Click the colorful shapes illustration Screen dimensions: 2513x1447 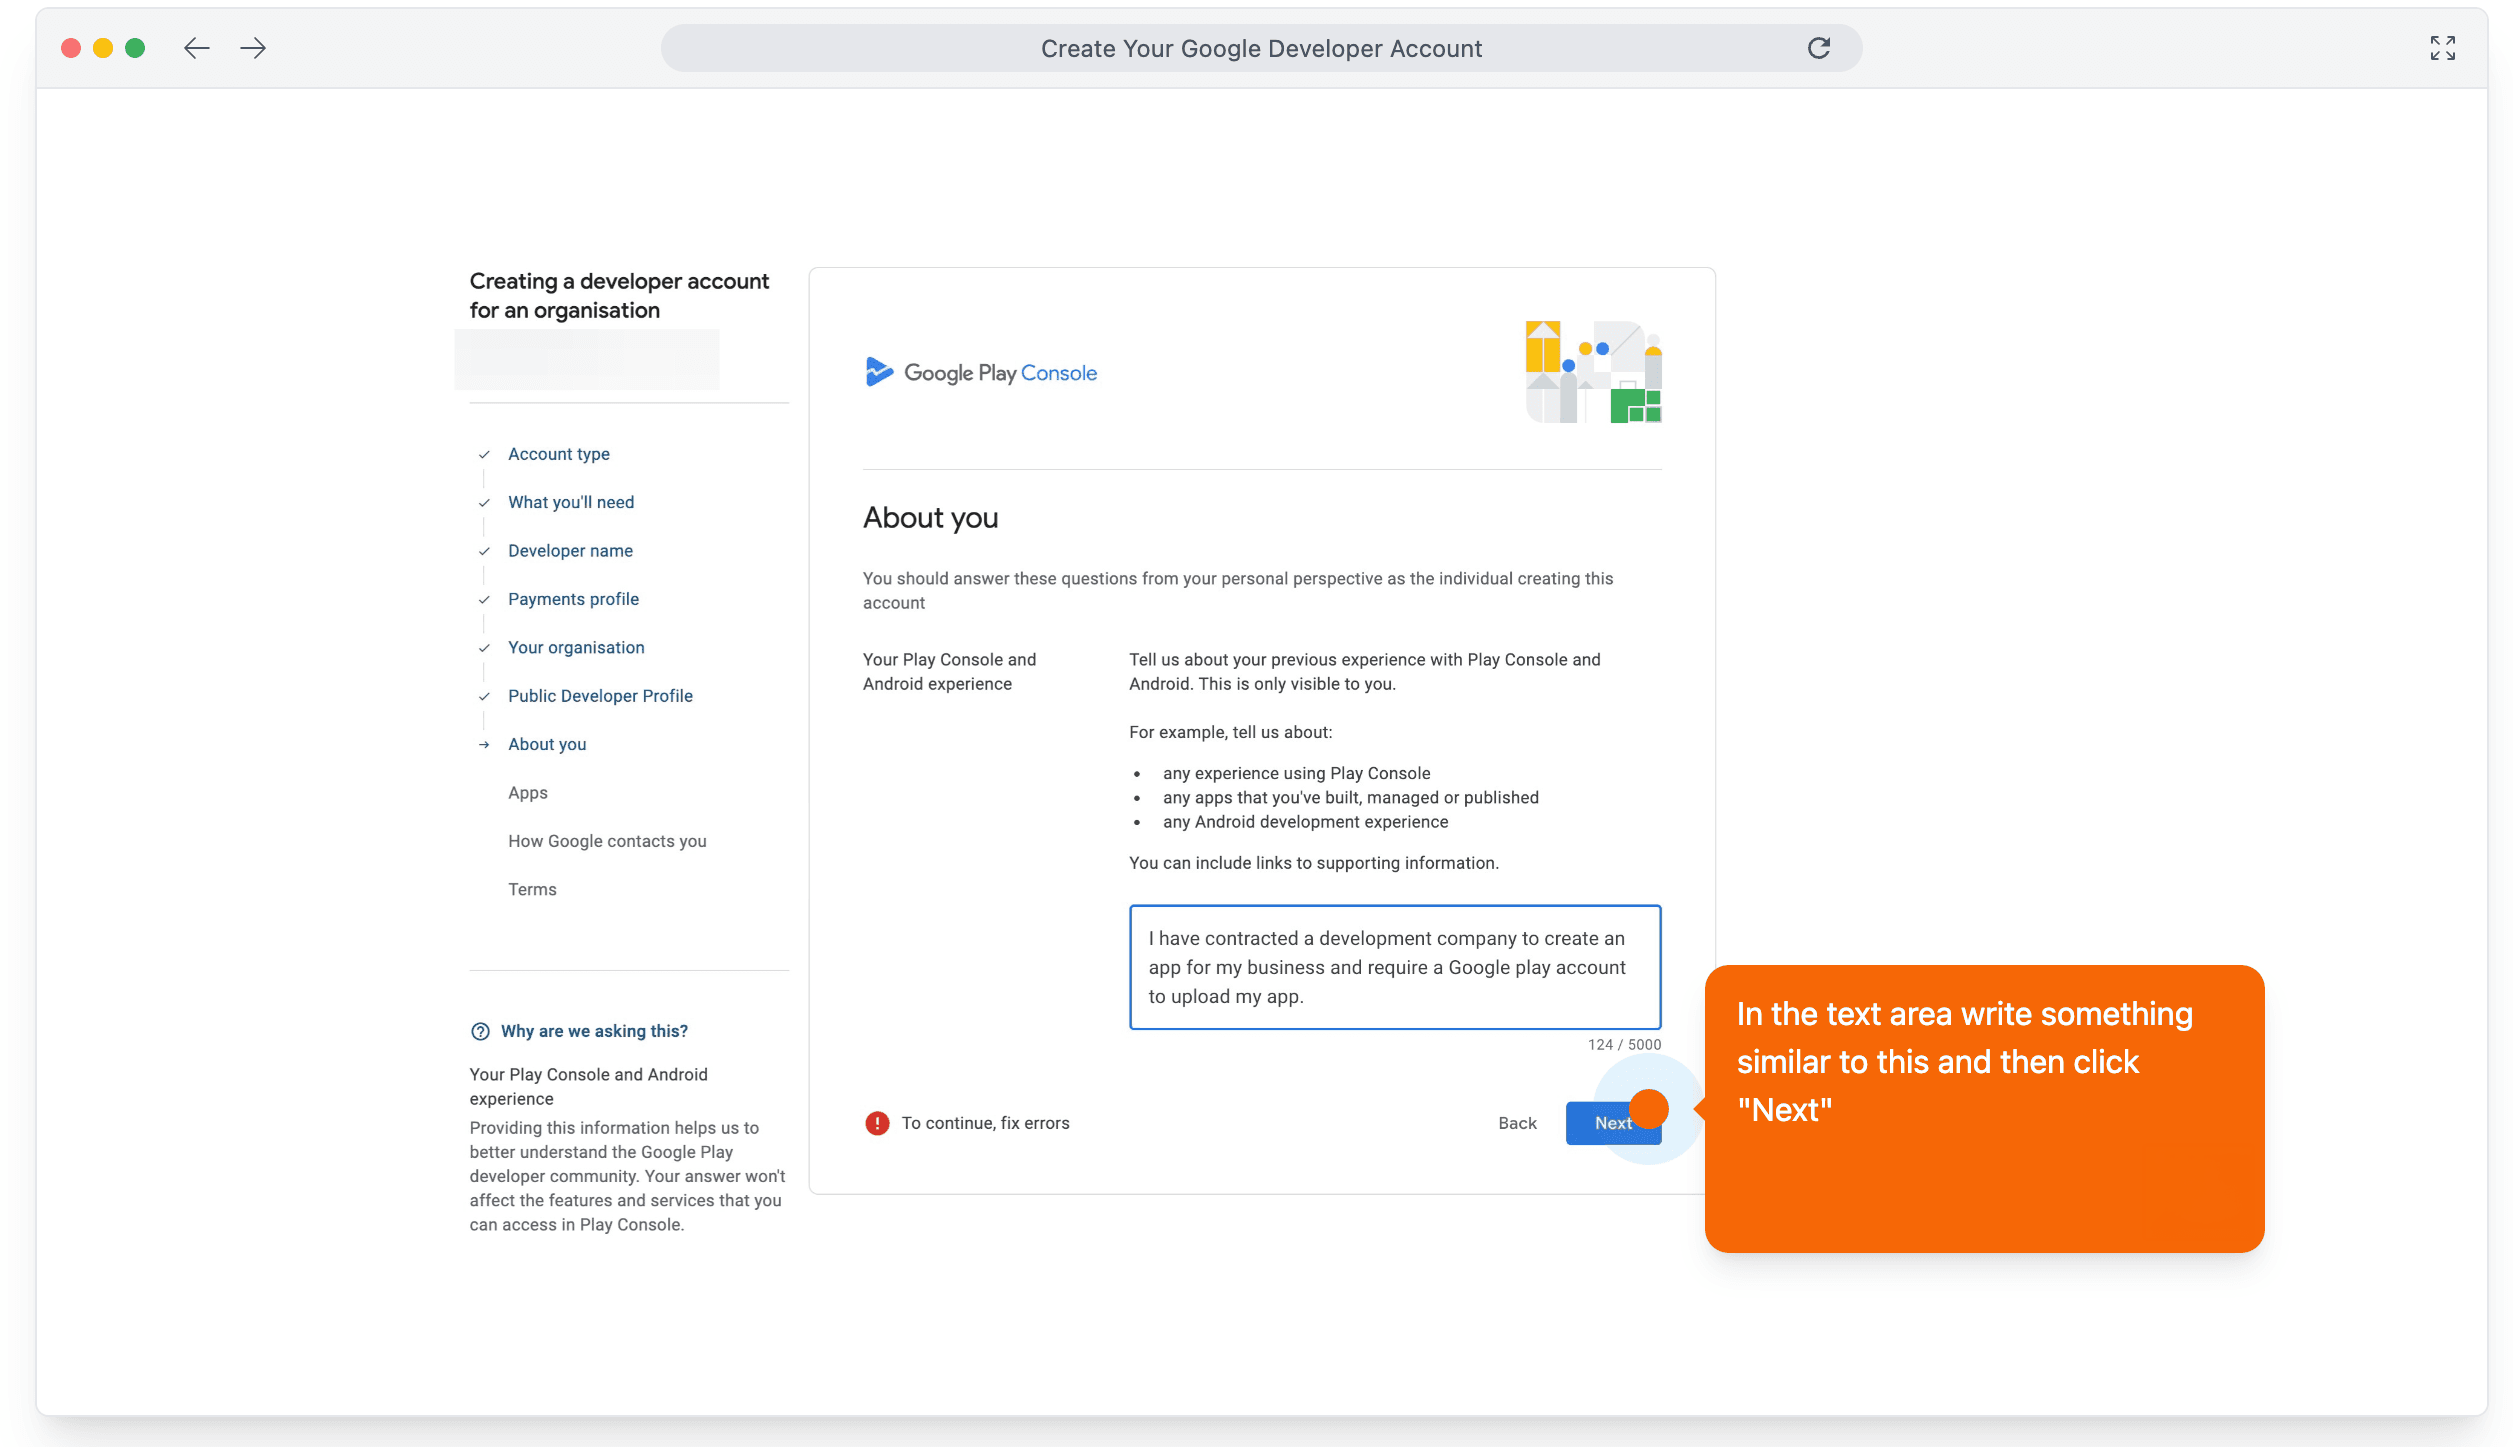coord(1593,372)
